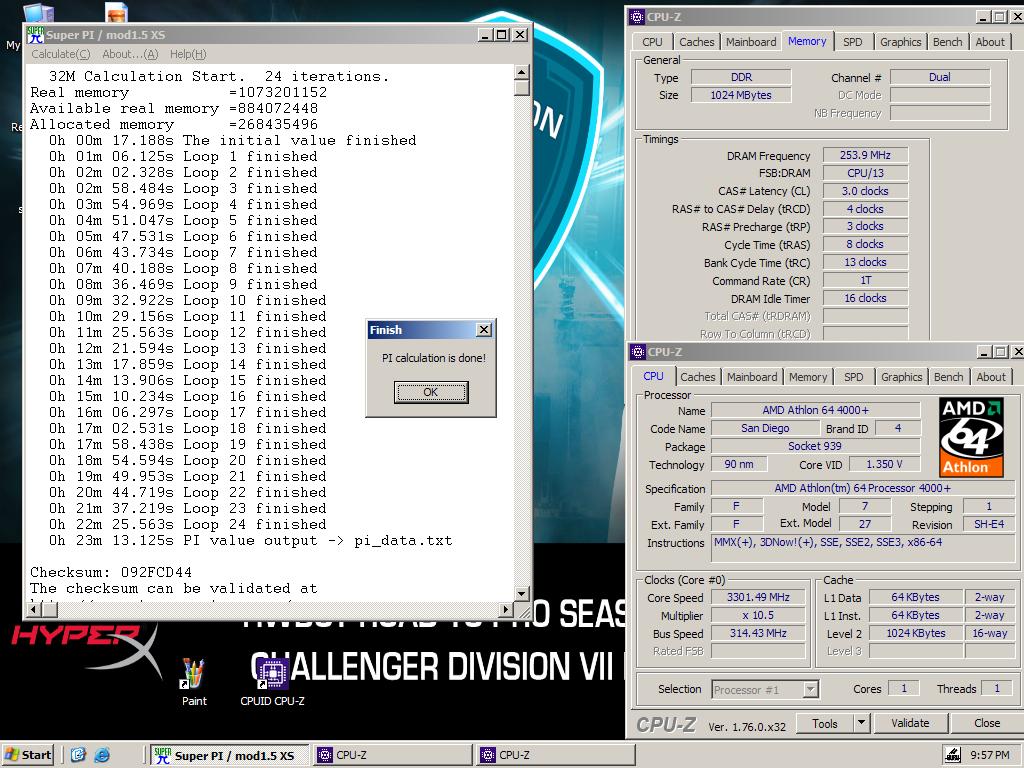
Task: Activate the first CPU-Z taskbar button
Action: coord(392,755)
